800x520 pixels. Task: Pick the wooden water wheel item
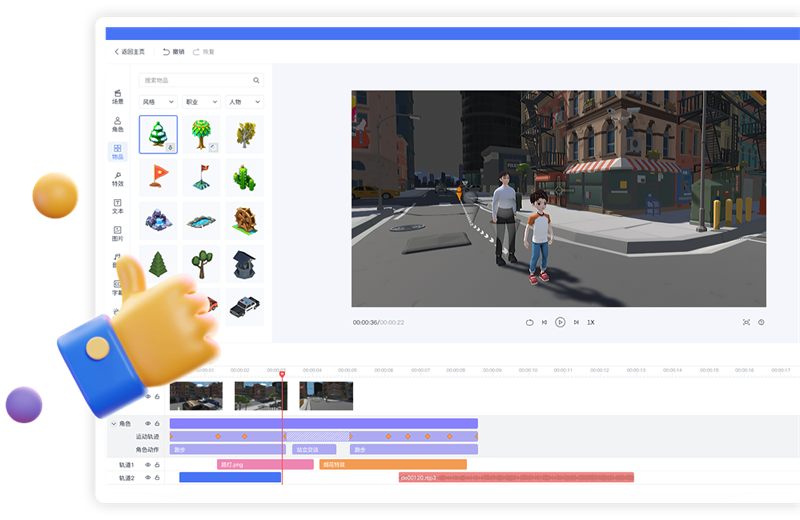tap(245, 220)
